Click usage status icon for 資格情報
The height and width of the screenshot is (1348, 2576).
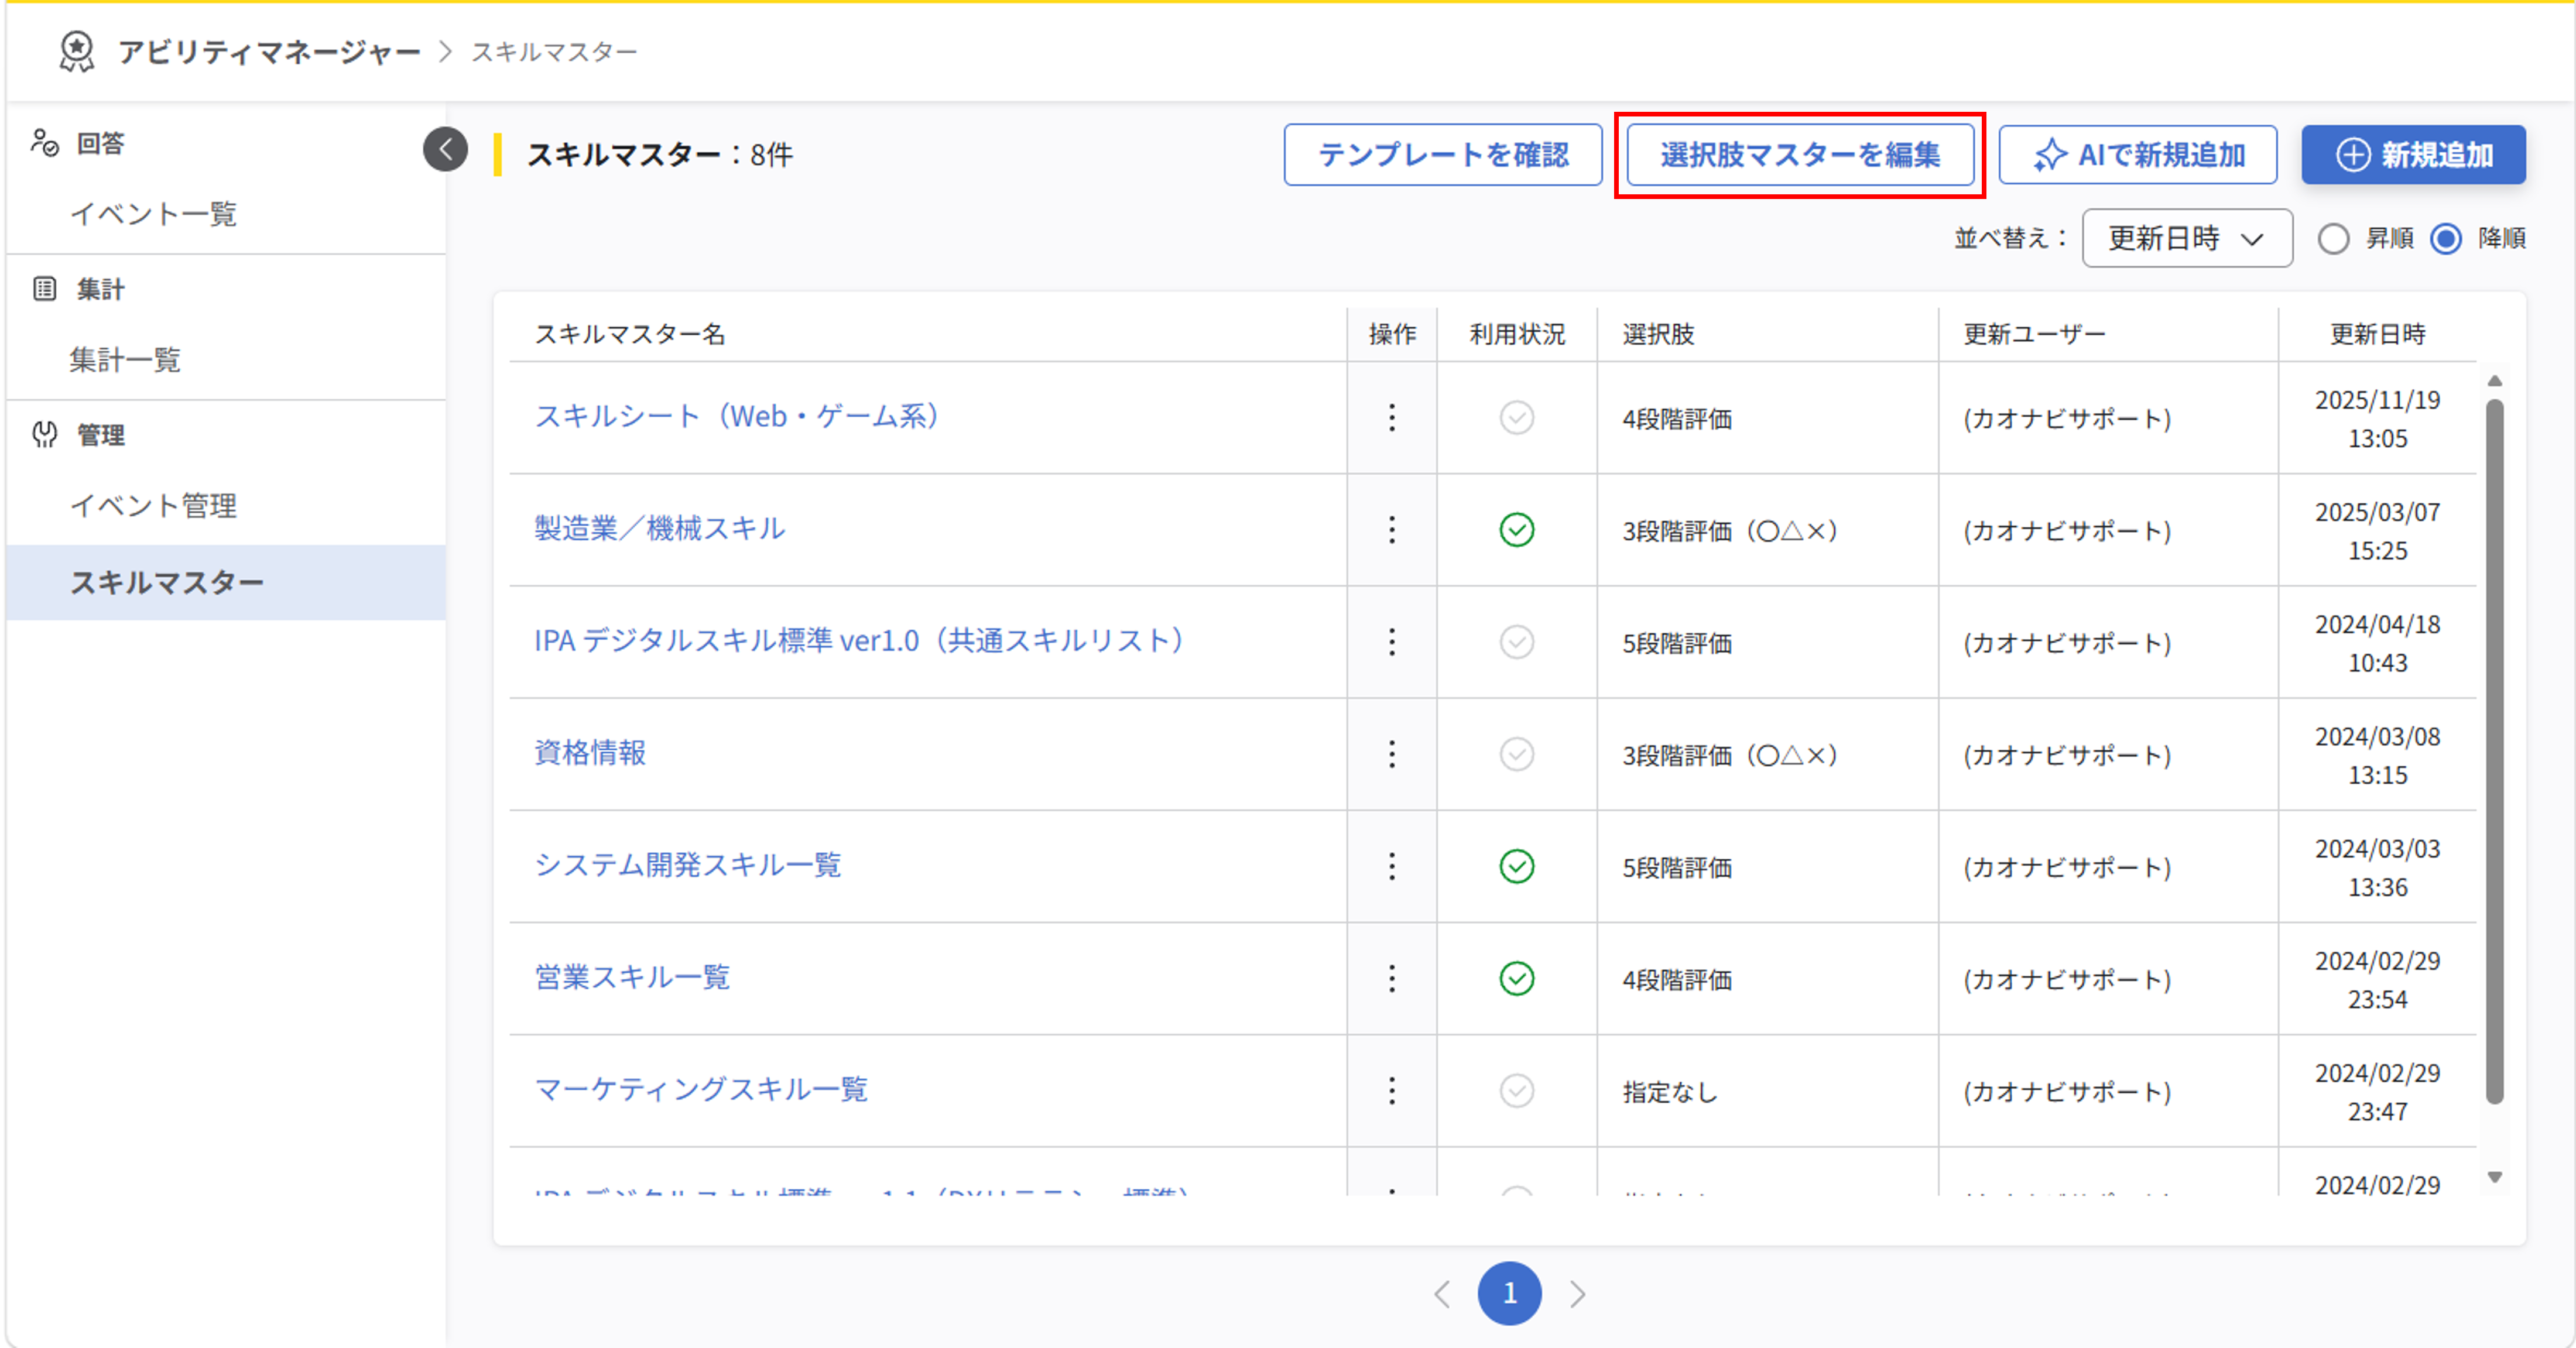pos(1517,754)
